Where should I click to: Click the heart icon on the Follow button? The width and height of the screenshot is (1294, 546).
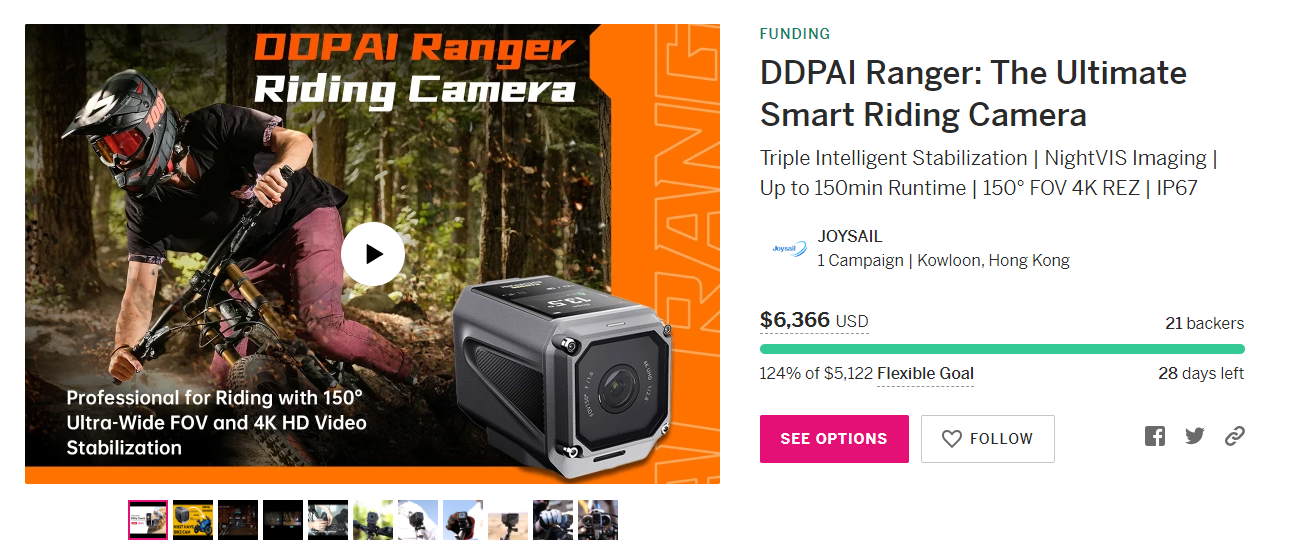pos(952,439)
